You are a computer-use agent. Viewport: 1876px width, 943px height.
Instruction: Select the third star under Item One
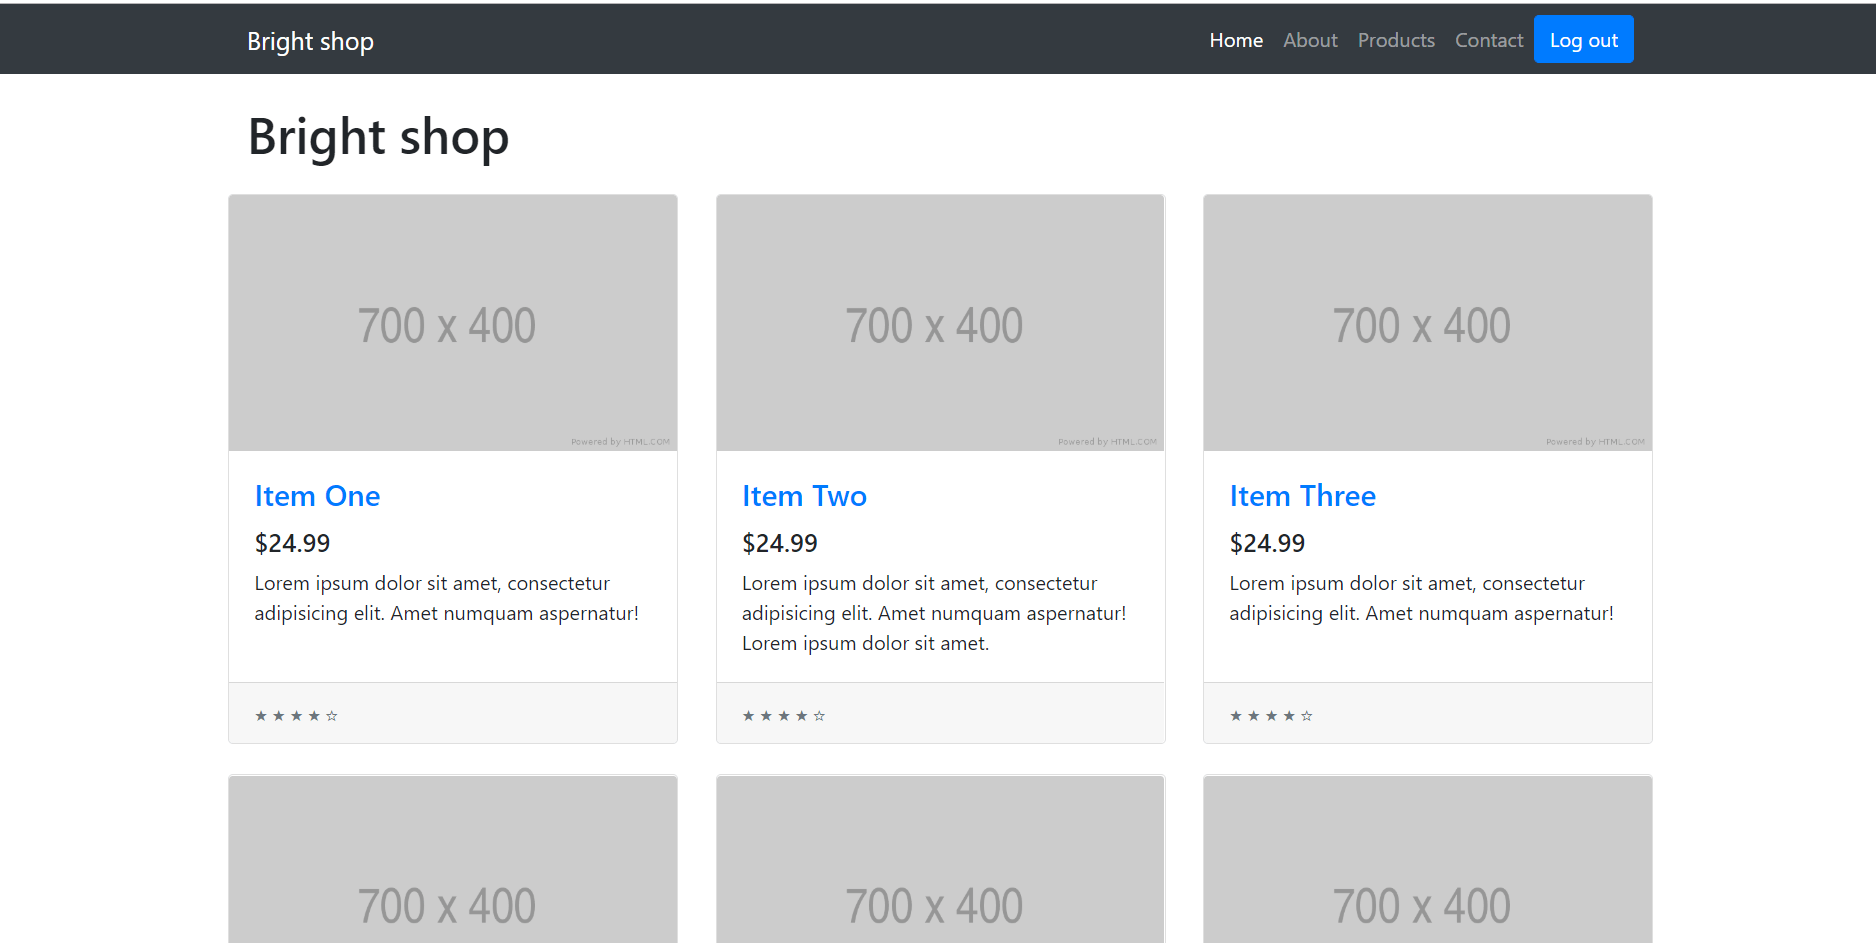pyautogui.click(x=296, y=714)
